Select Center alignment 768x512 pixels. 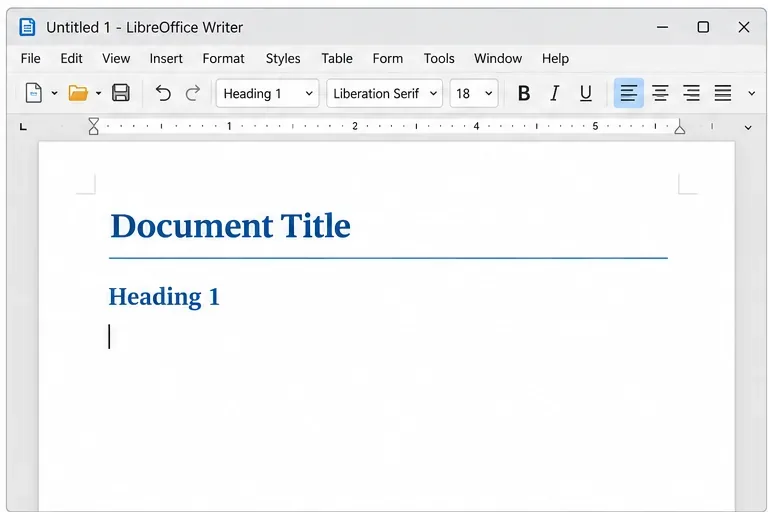coord(660,93)
